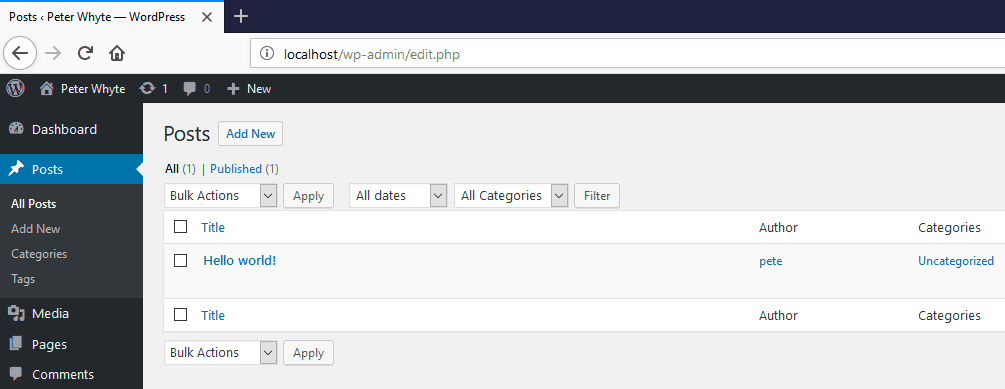Click the plus New icon
The image size is (1005, 389).
click(233, 88)
